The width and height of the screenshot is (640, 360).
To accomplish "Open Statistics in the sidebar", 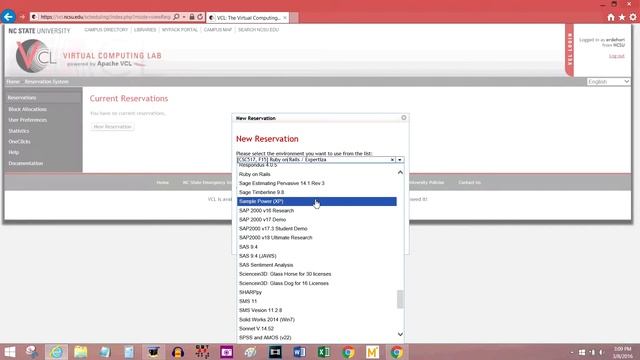I will [x=18, y=131].
